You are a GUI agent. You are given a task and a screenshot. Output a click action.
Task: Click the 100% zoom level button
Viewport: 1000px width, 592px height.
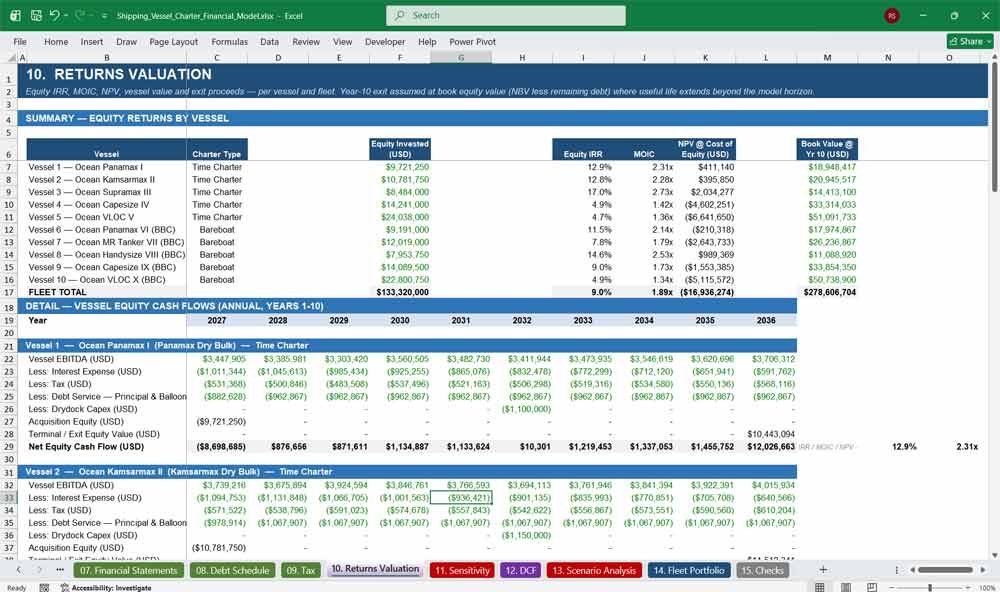point(987,588)
